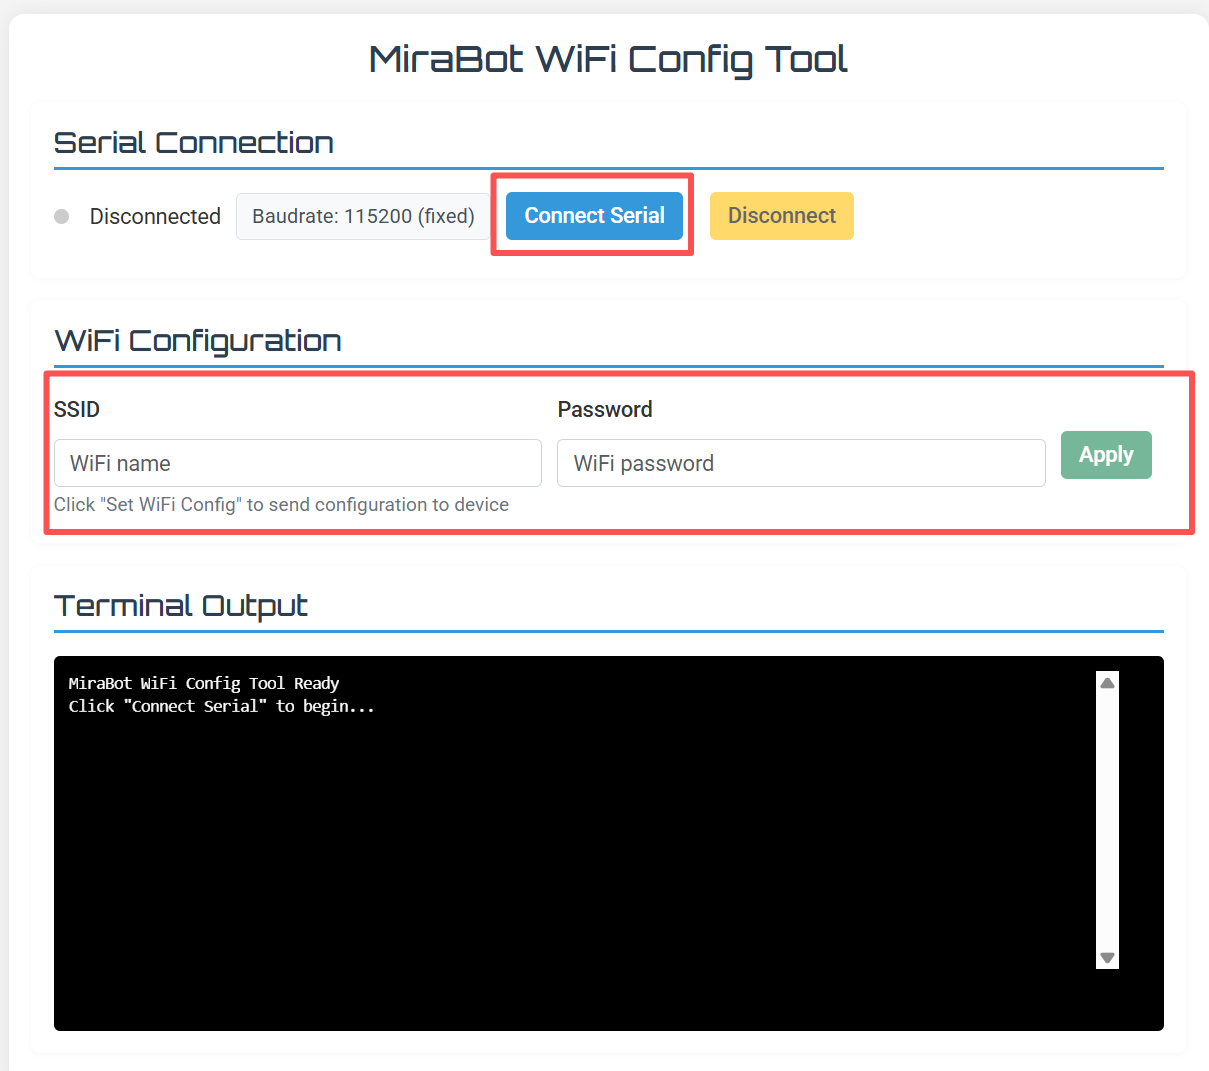Viewport: 1209px width, 1071px height.
Task: Click the terminal scrollbar track
Action: (x=1107, y=820)
